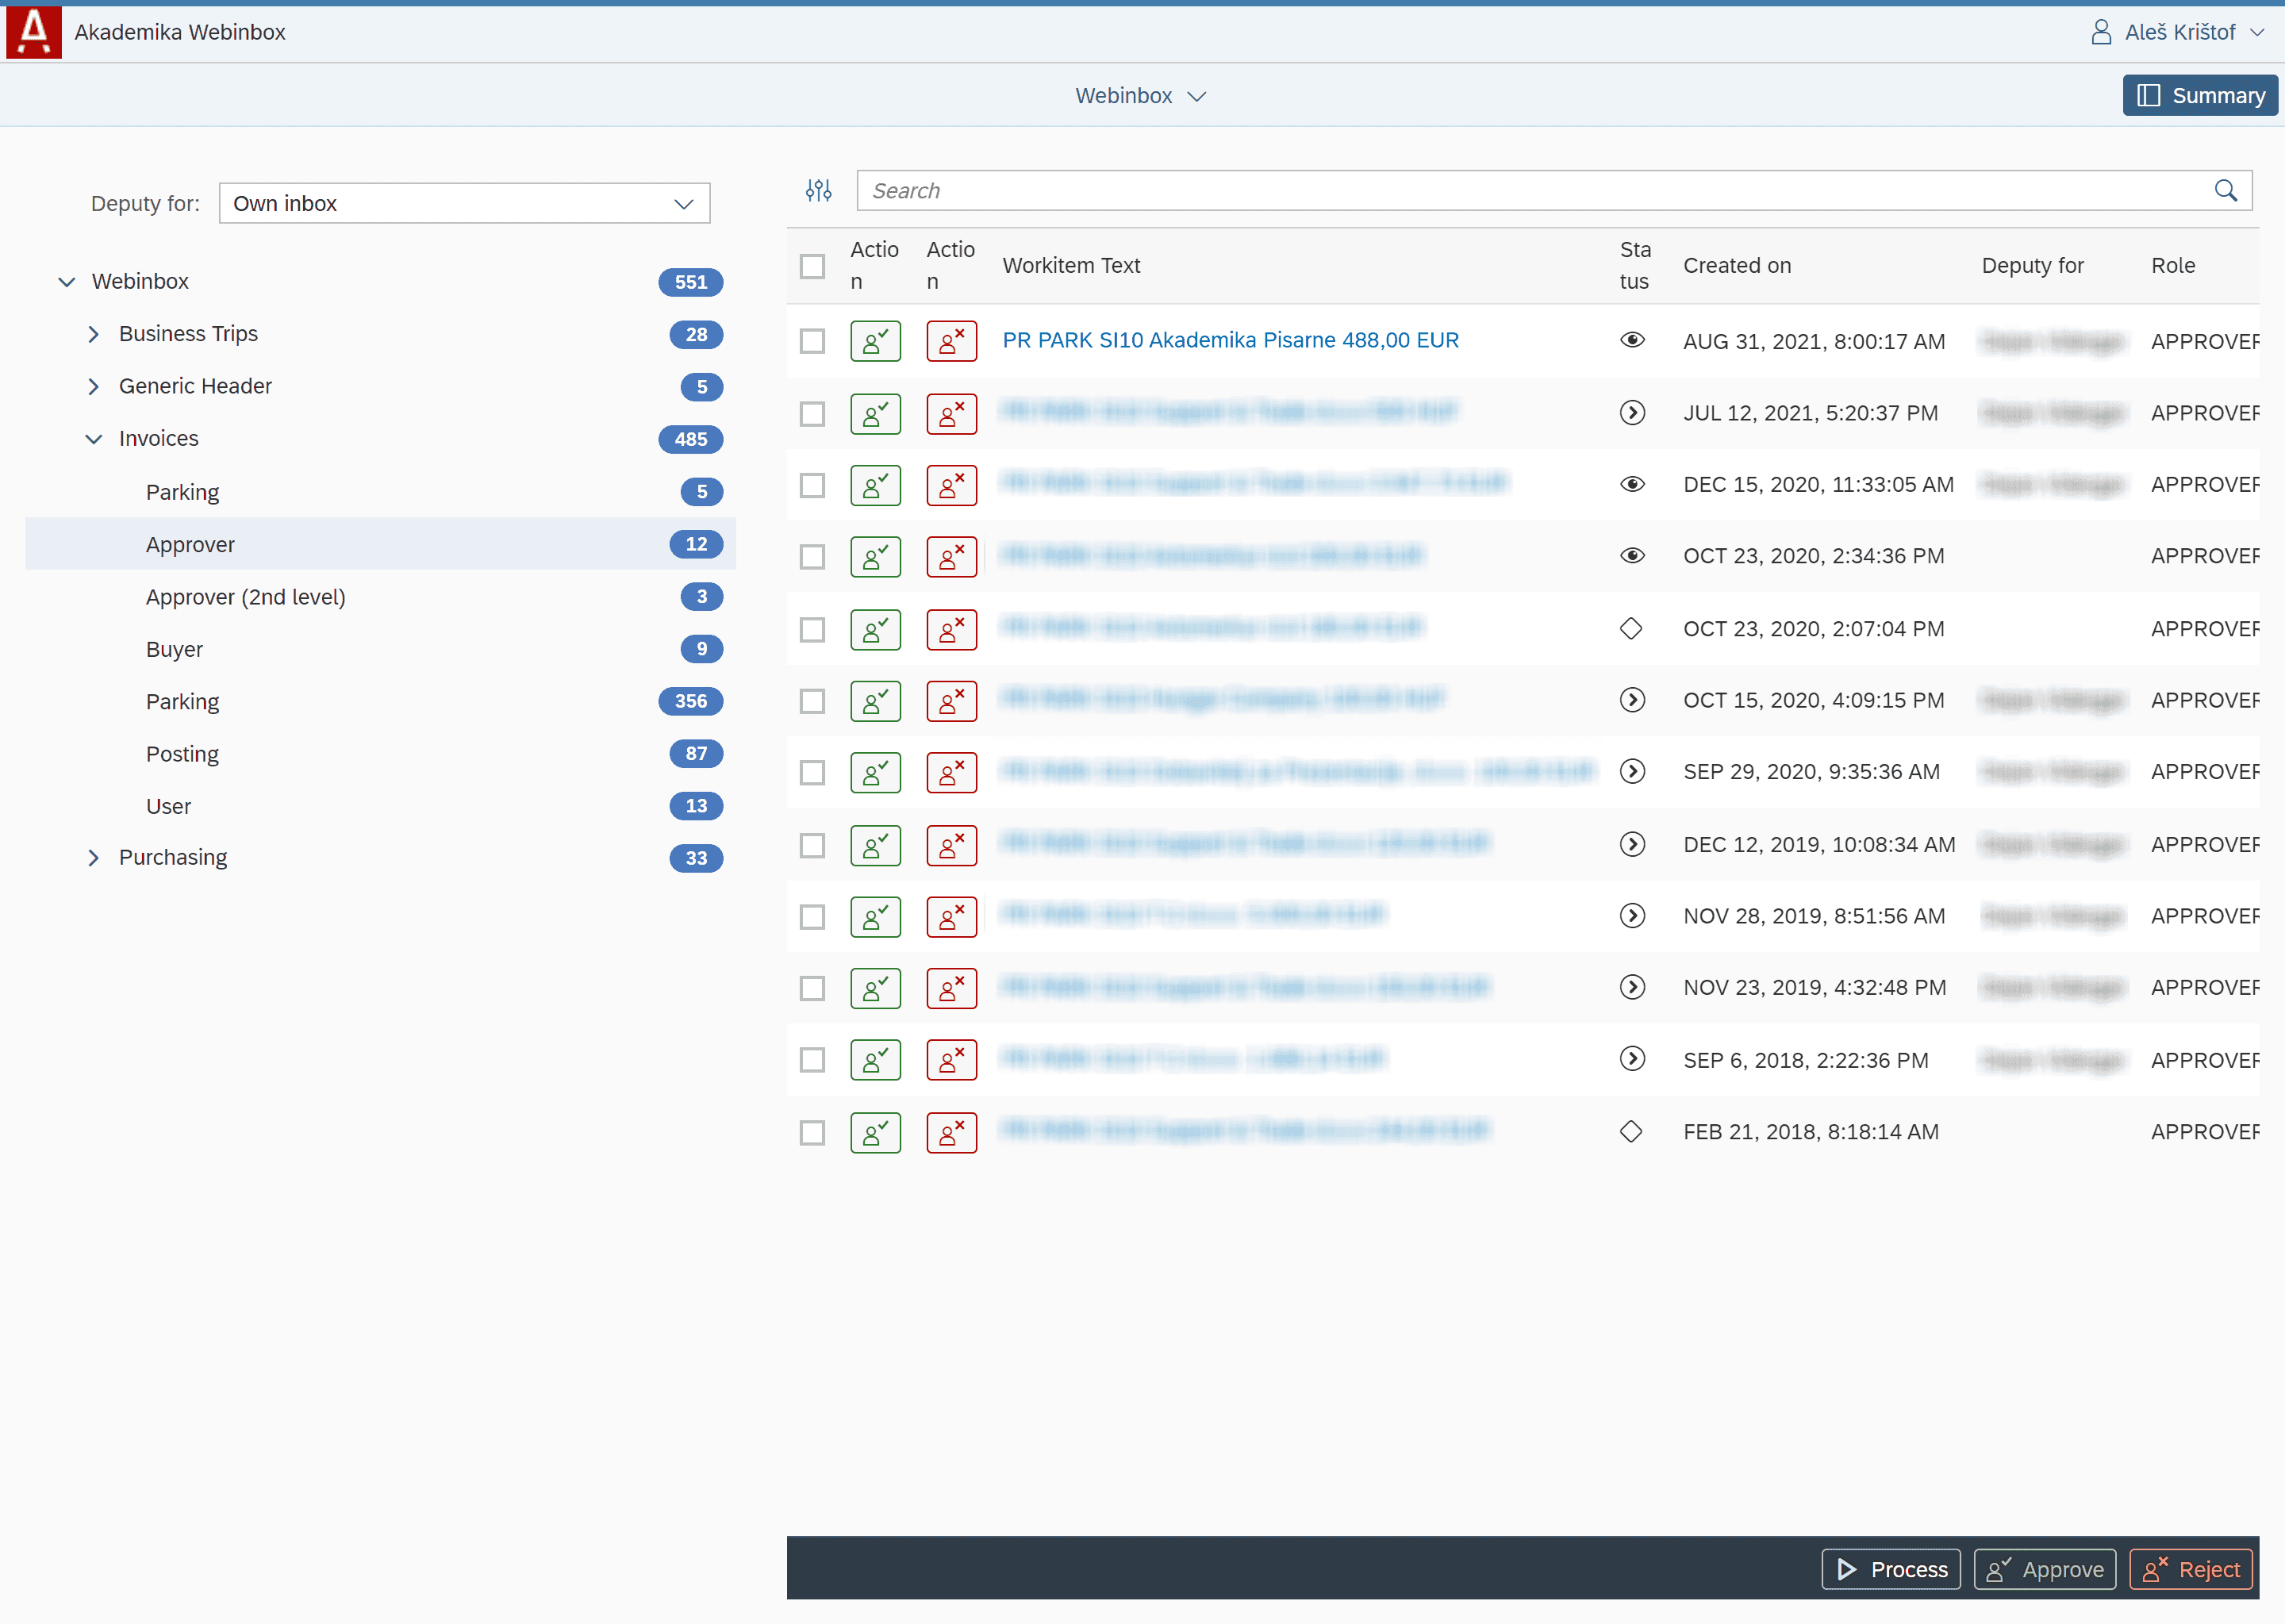The width and height of the screenshot is (2285, 1624).
Task: Click the Summary button
Action: pyautogui.click(x=2199, y=96)
